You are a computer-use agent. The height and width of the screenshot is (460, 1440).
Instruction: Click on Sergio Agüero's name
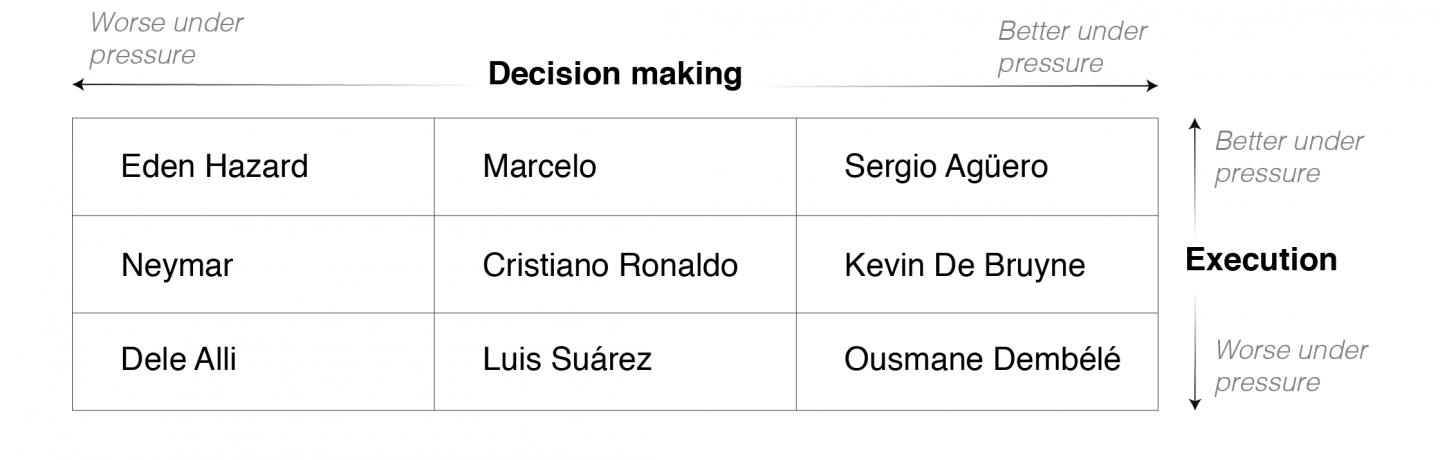click(x=946, y=167)
